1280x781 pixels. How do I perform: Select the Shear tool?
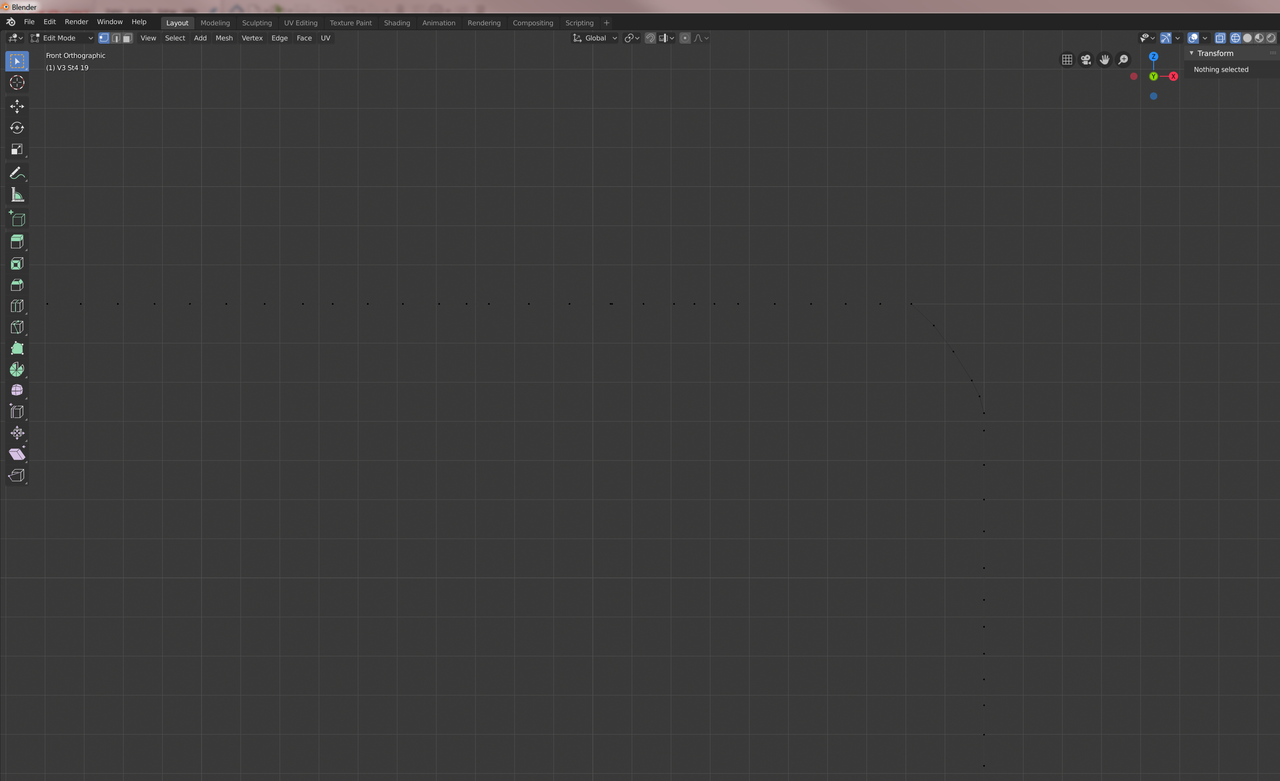tap(17, 454)
